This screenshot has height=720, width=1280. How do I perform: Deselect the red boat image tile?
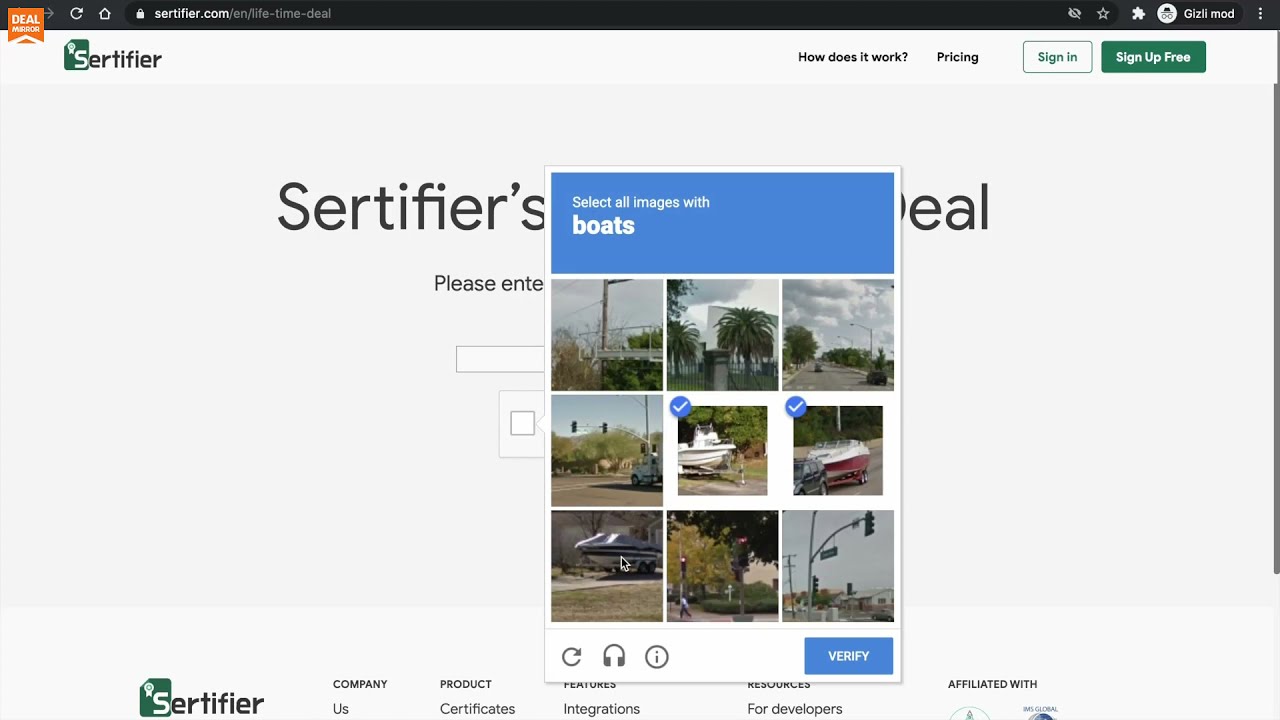[838, 450]
